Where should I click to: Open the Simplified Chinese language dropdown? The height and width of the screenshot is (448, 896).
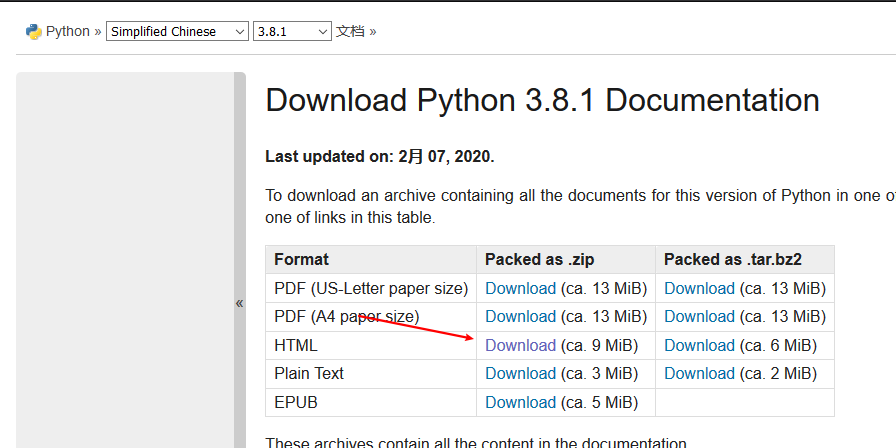(x=177, y=31)
